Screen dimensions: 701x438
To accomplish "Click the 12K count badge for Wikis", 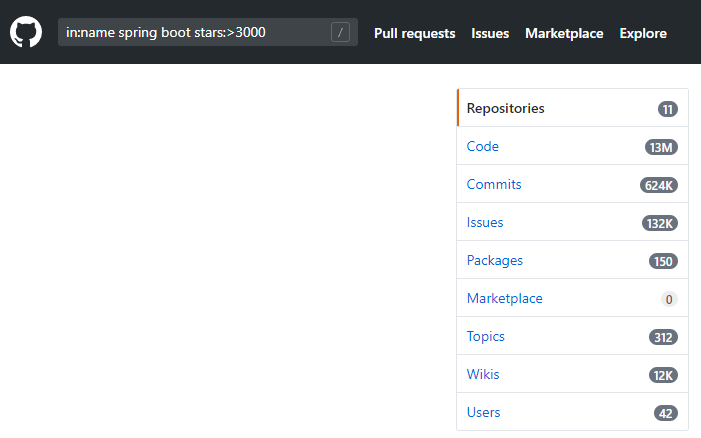I will (663, 375).
